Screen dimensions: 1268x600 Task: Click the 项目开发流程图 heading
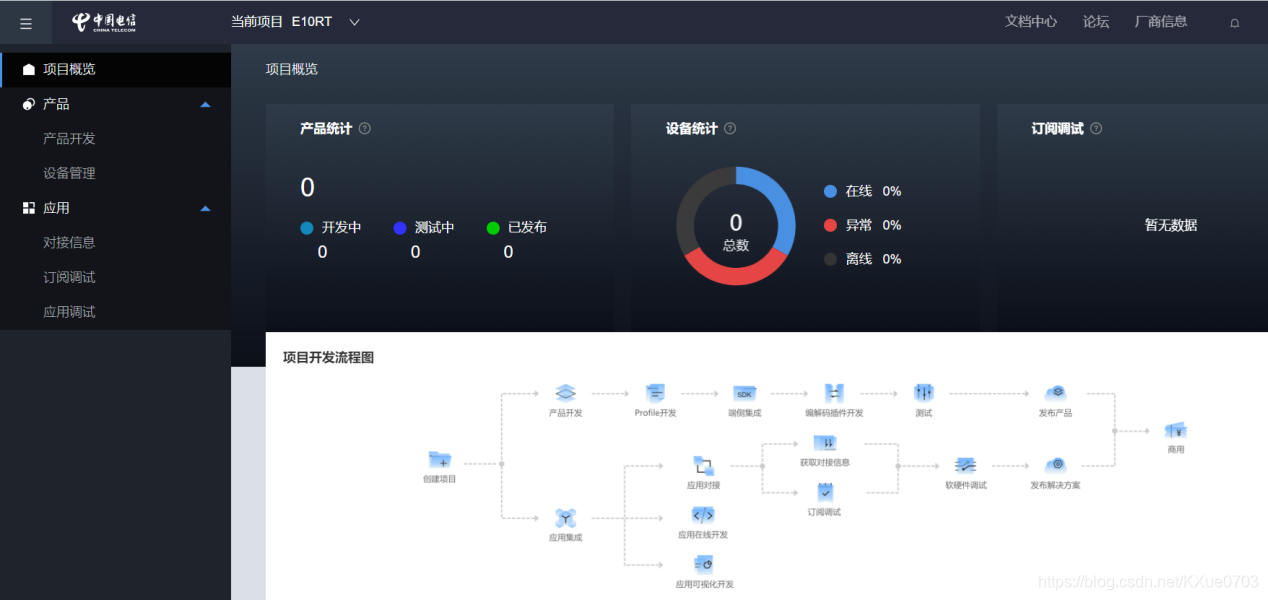[x=328, y=357]
